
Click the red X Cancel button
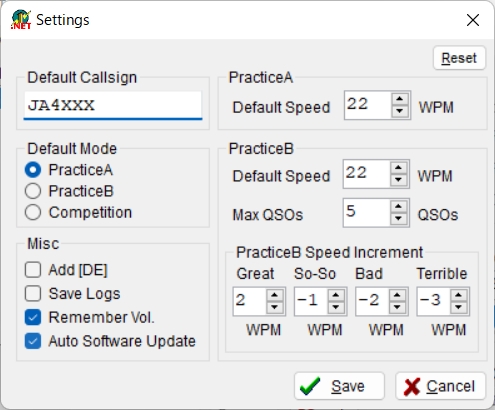pyautogui.click(x=440, y=386)
